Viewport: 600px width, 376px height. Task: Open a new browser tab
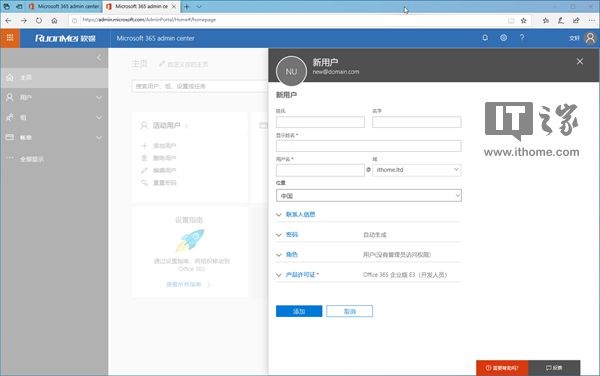[x=187, y=7]
